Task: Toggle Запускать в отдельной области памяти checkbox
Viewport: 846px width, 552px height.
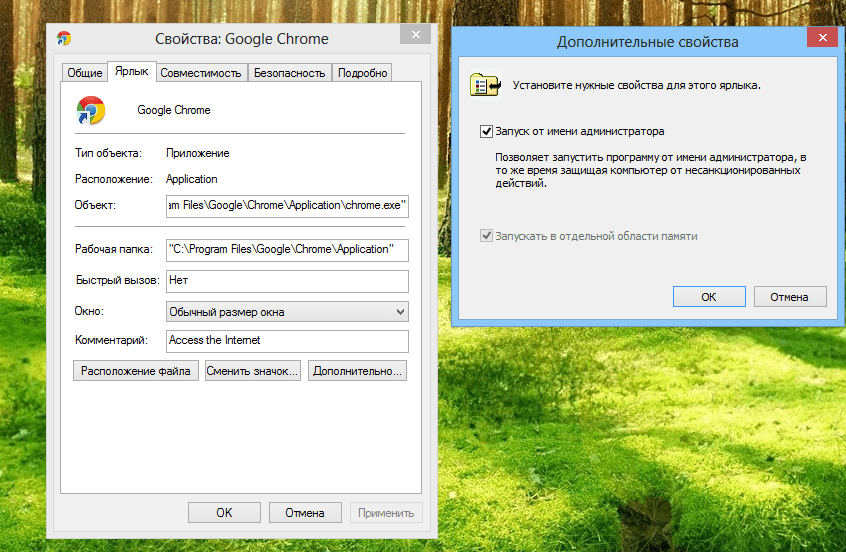Action: coord(487,236)
